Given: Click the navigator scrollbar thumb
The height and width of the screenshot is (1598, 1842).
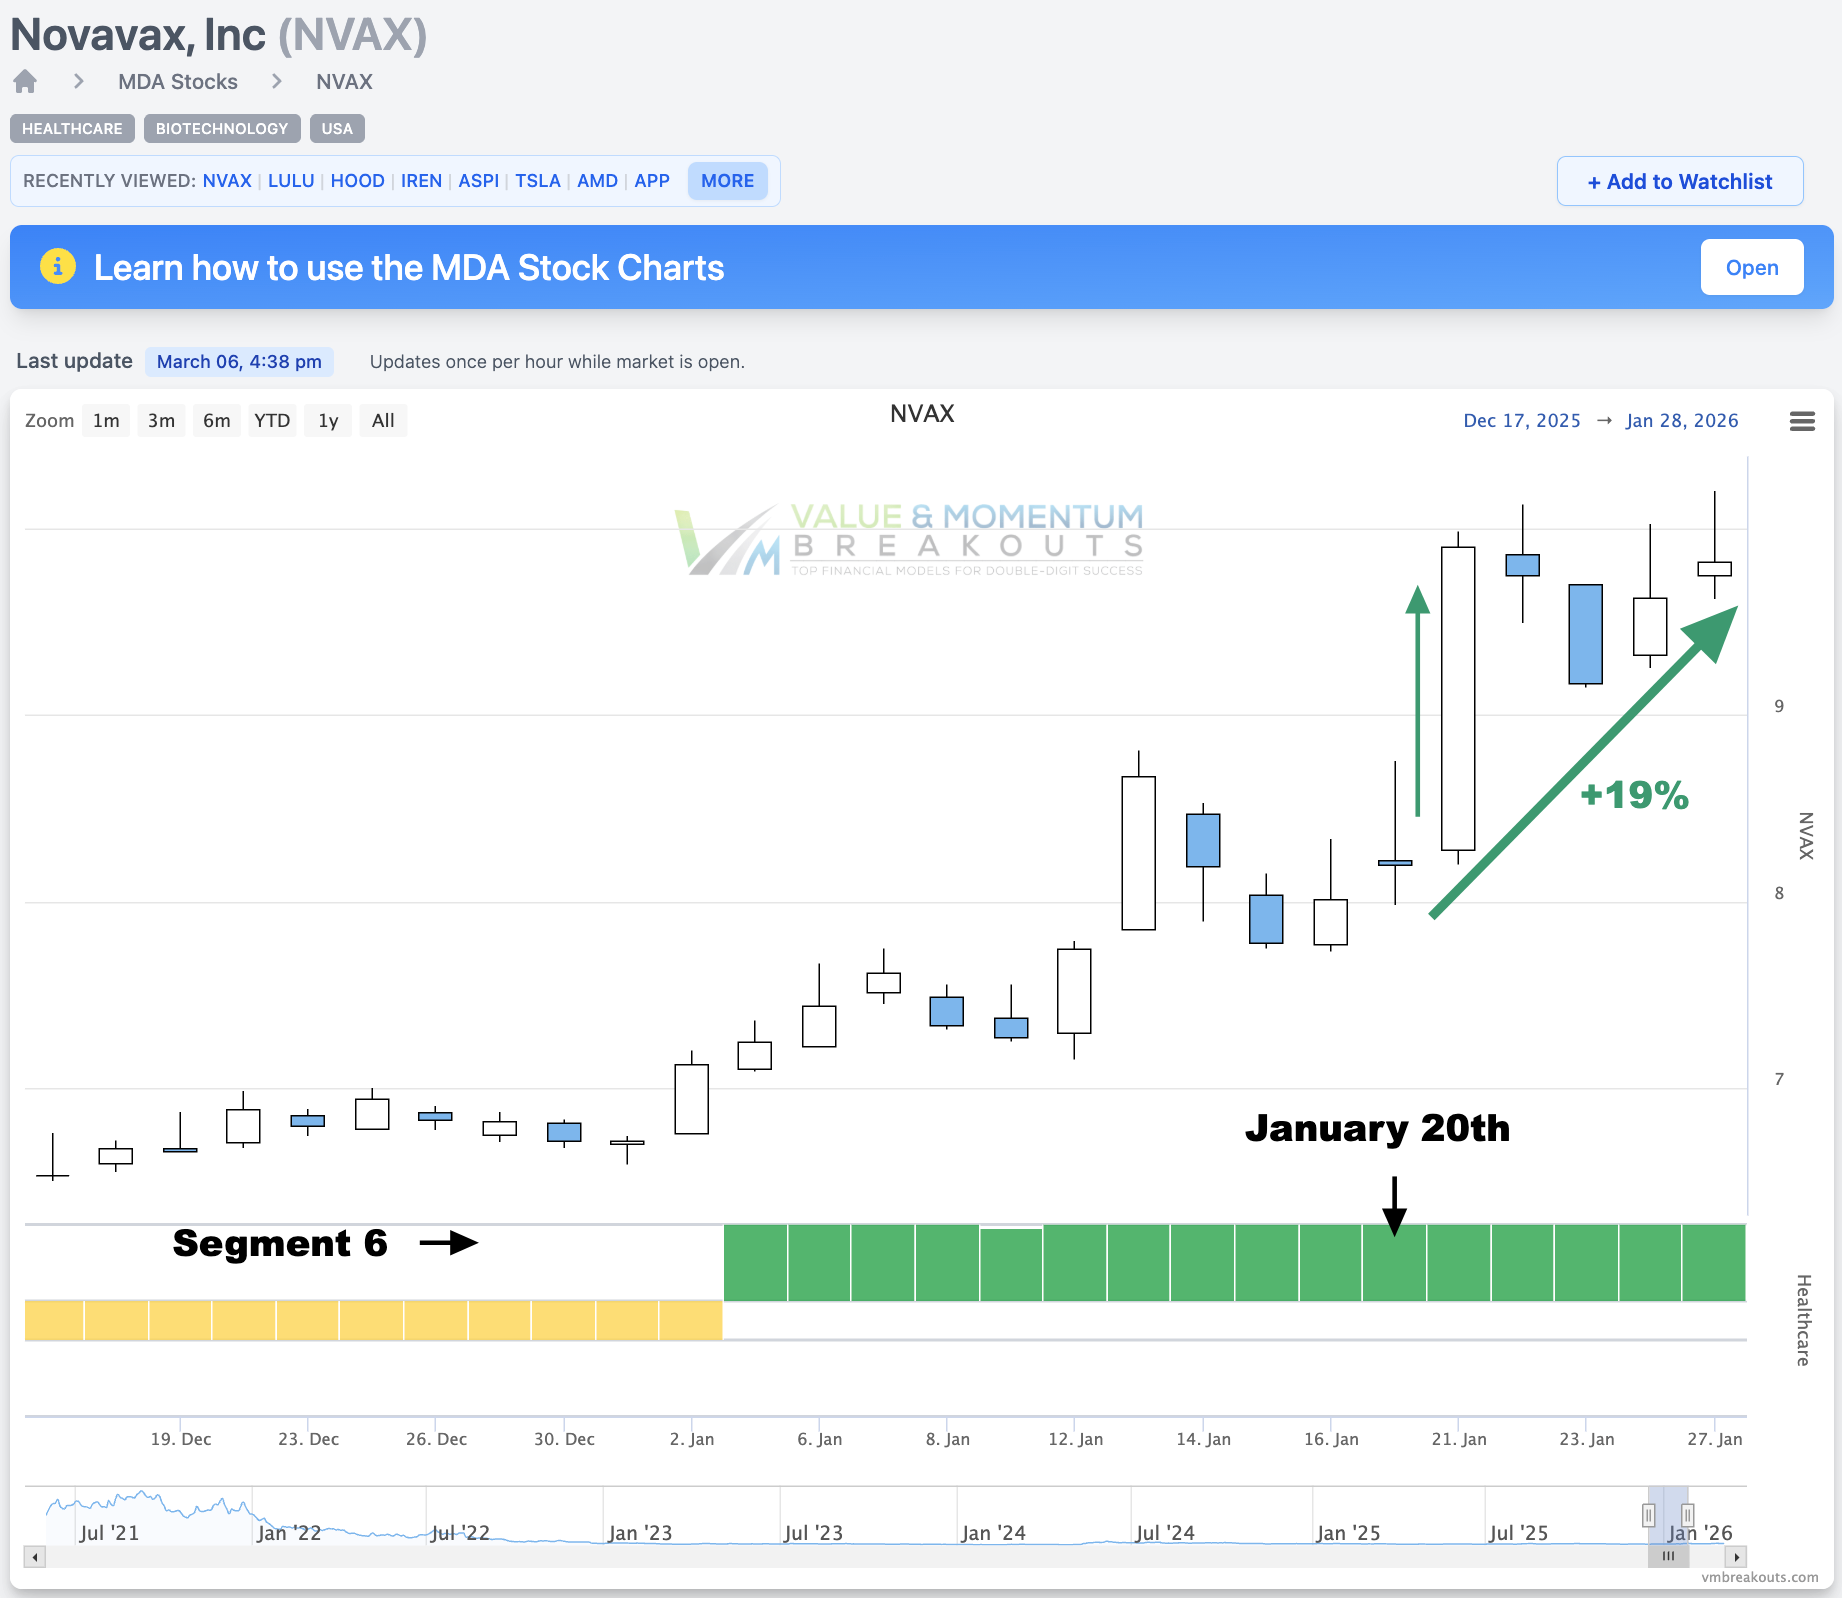Looking at the screenshot, I should 1668,1557.
